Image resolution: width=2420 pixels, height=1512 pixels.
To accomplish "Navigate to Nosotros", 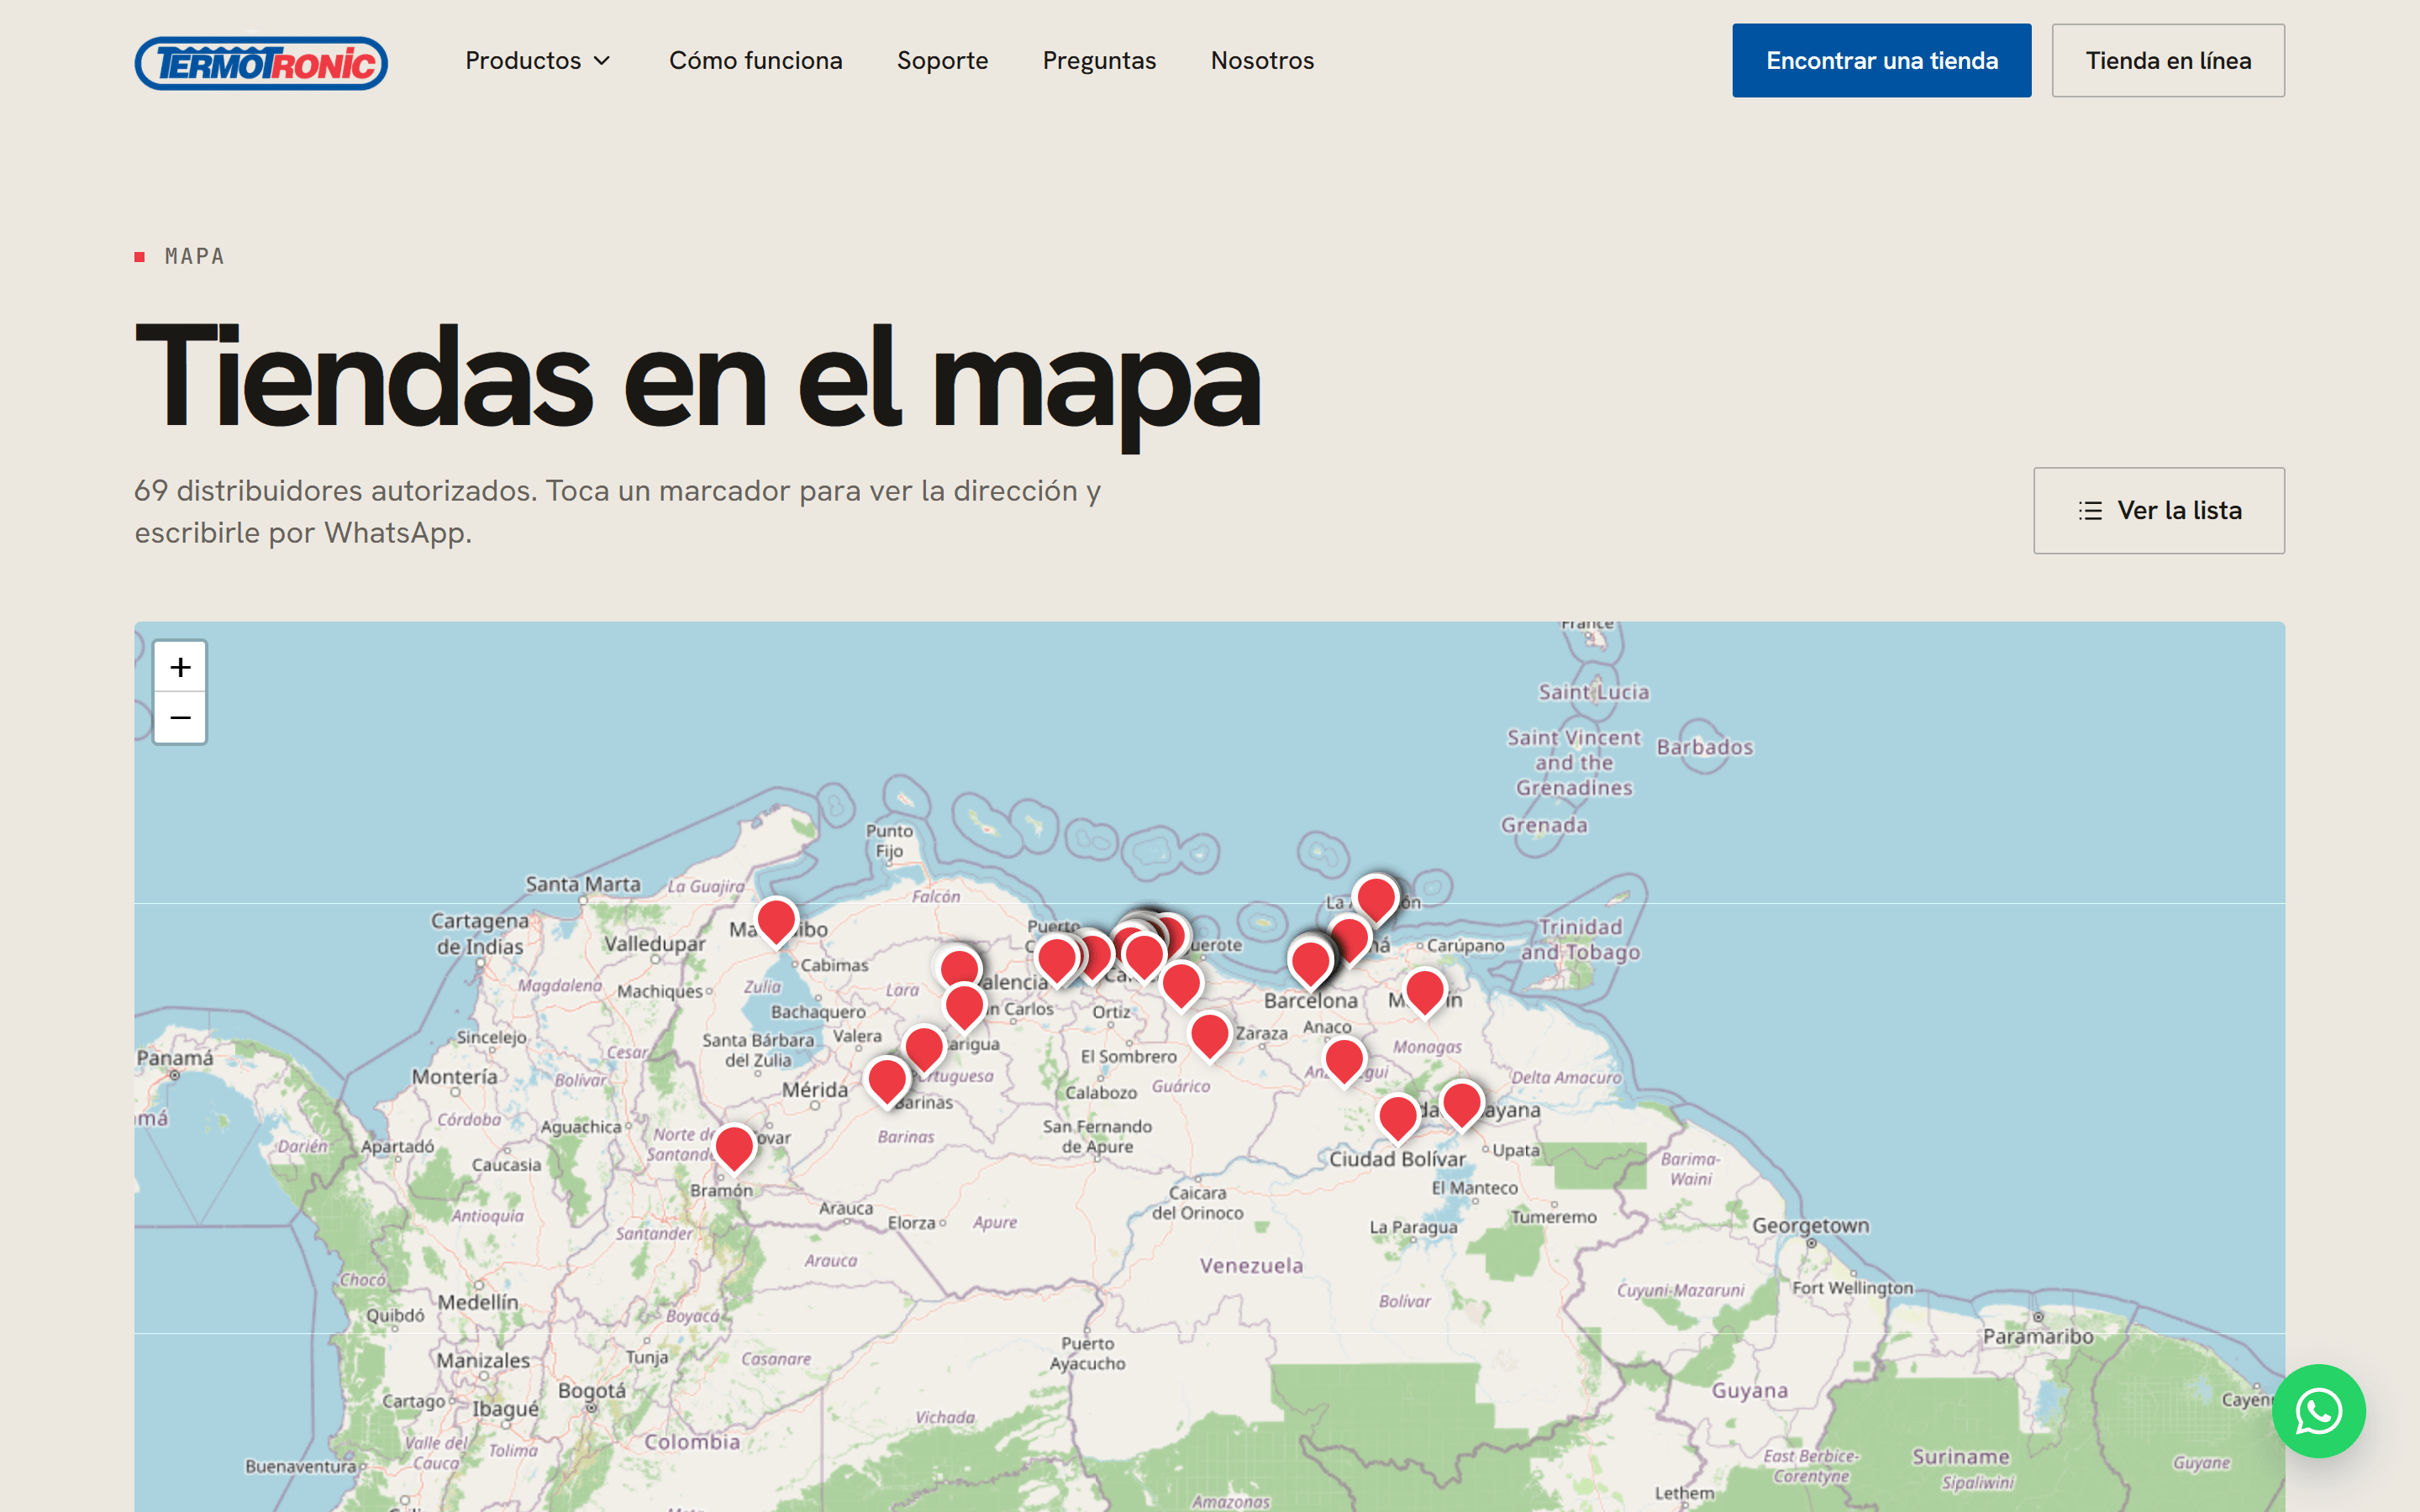I will pos(1262,61).
